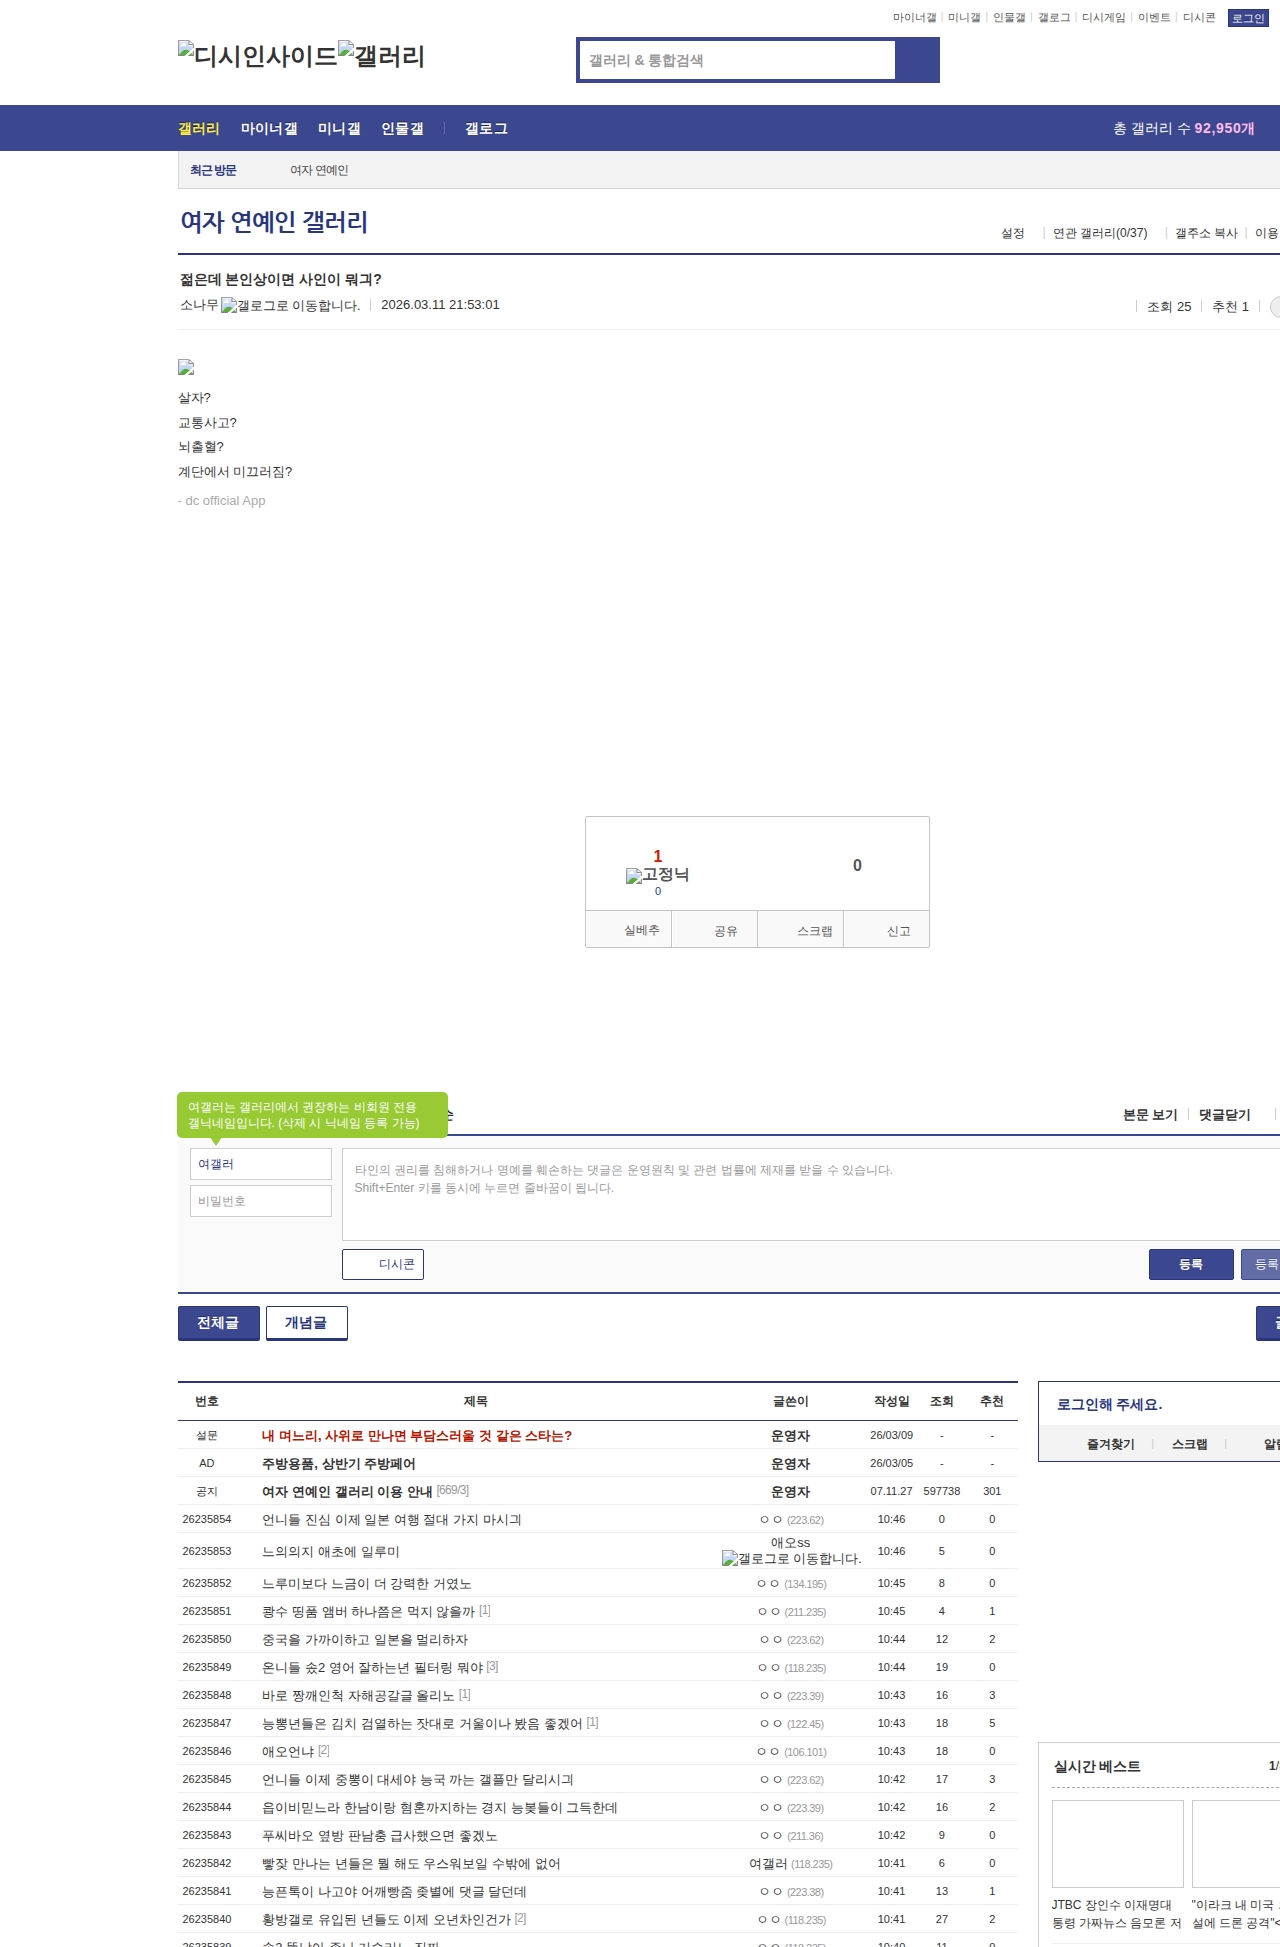Viewport: 1280px width, 1947px height.
Task: Open post 느루미보다 느금이 더 강력한 거였노
Action: [366, 1583]
